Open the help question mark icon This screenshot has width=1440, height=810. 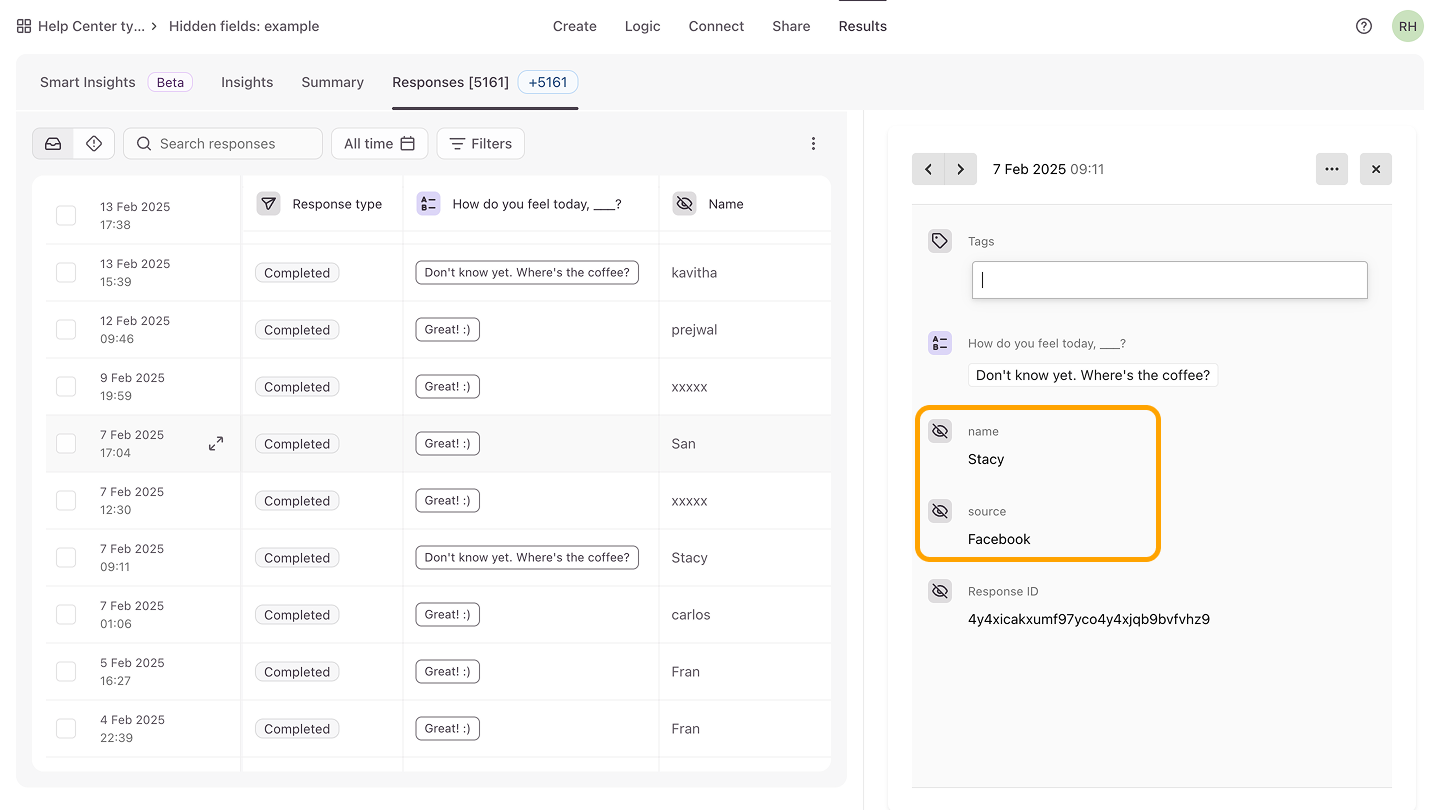click(x=1364, y=26)
